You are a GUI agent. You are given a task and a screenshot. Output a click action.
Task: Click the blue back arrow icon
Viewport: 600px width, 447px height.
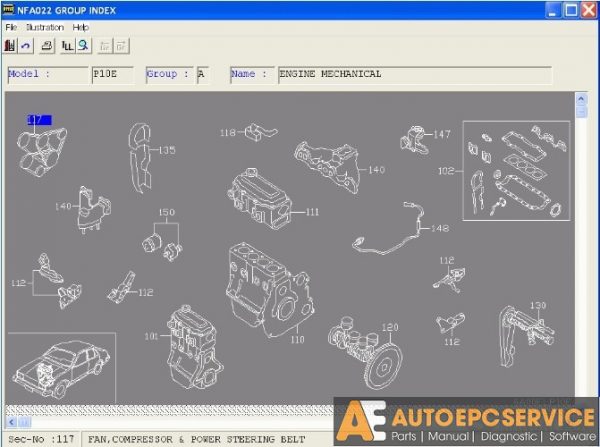coord(26,46)
